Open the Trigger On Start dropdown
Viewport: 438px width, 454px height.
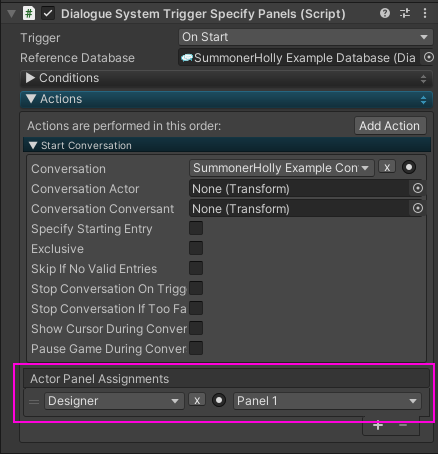(305, 37)
